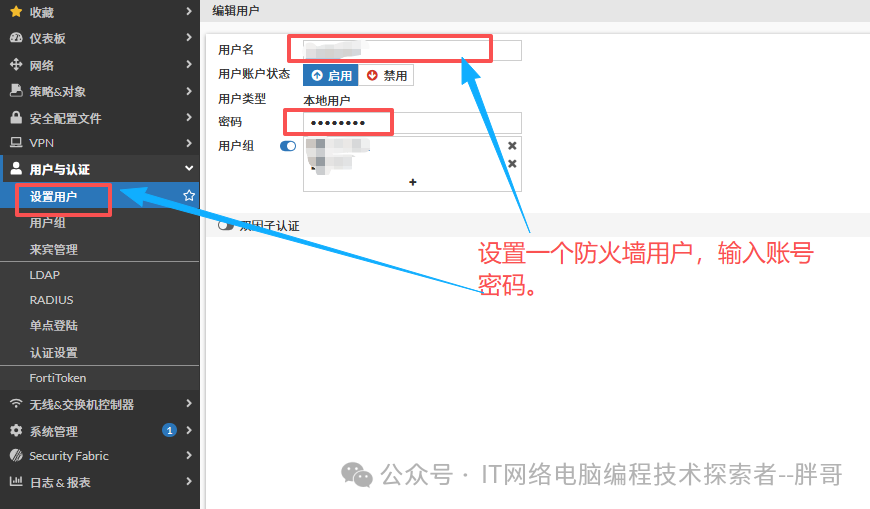Click inside the 用户名 input field
The height and width of the screenshot is (509, 870).
pos(412,50)
